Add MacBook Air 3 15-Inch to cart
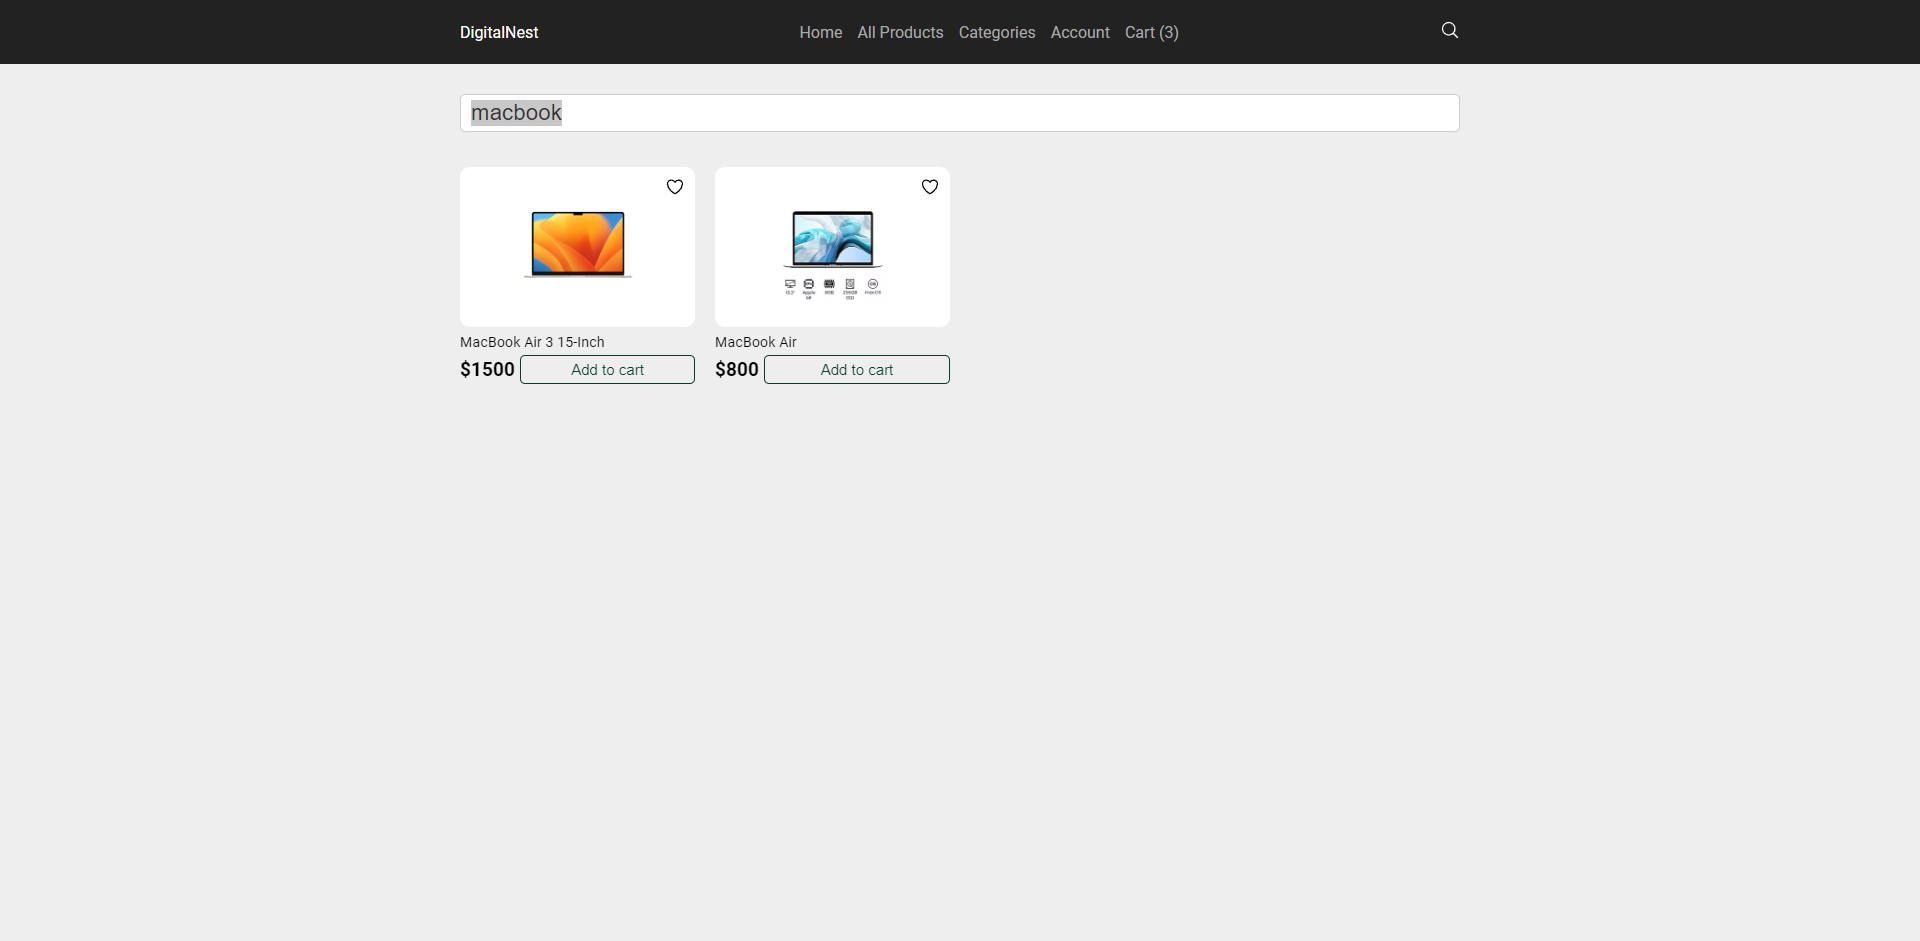 (607, 369)
